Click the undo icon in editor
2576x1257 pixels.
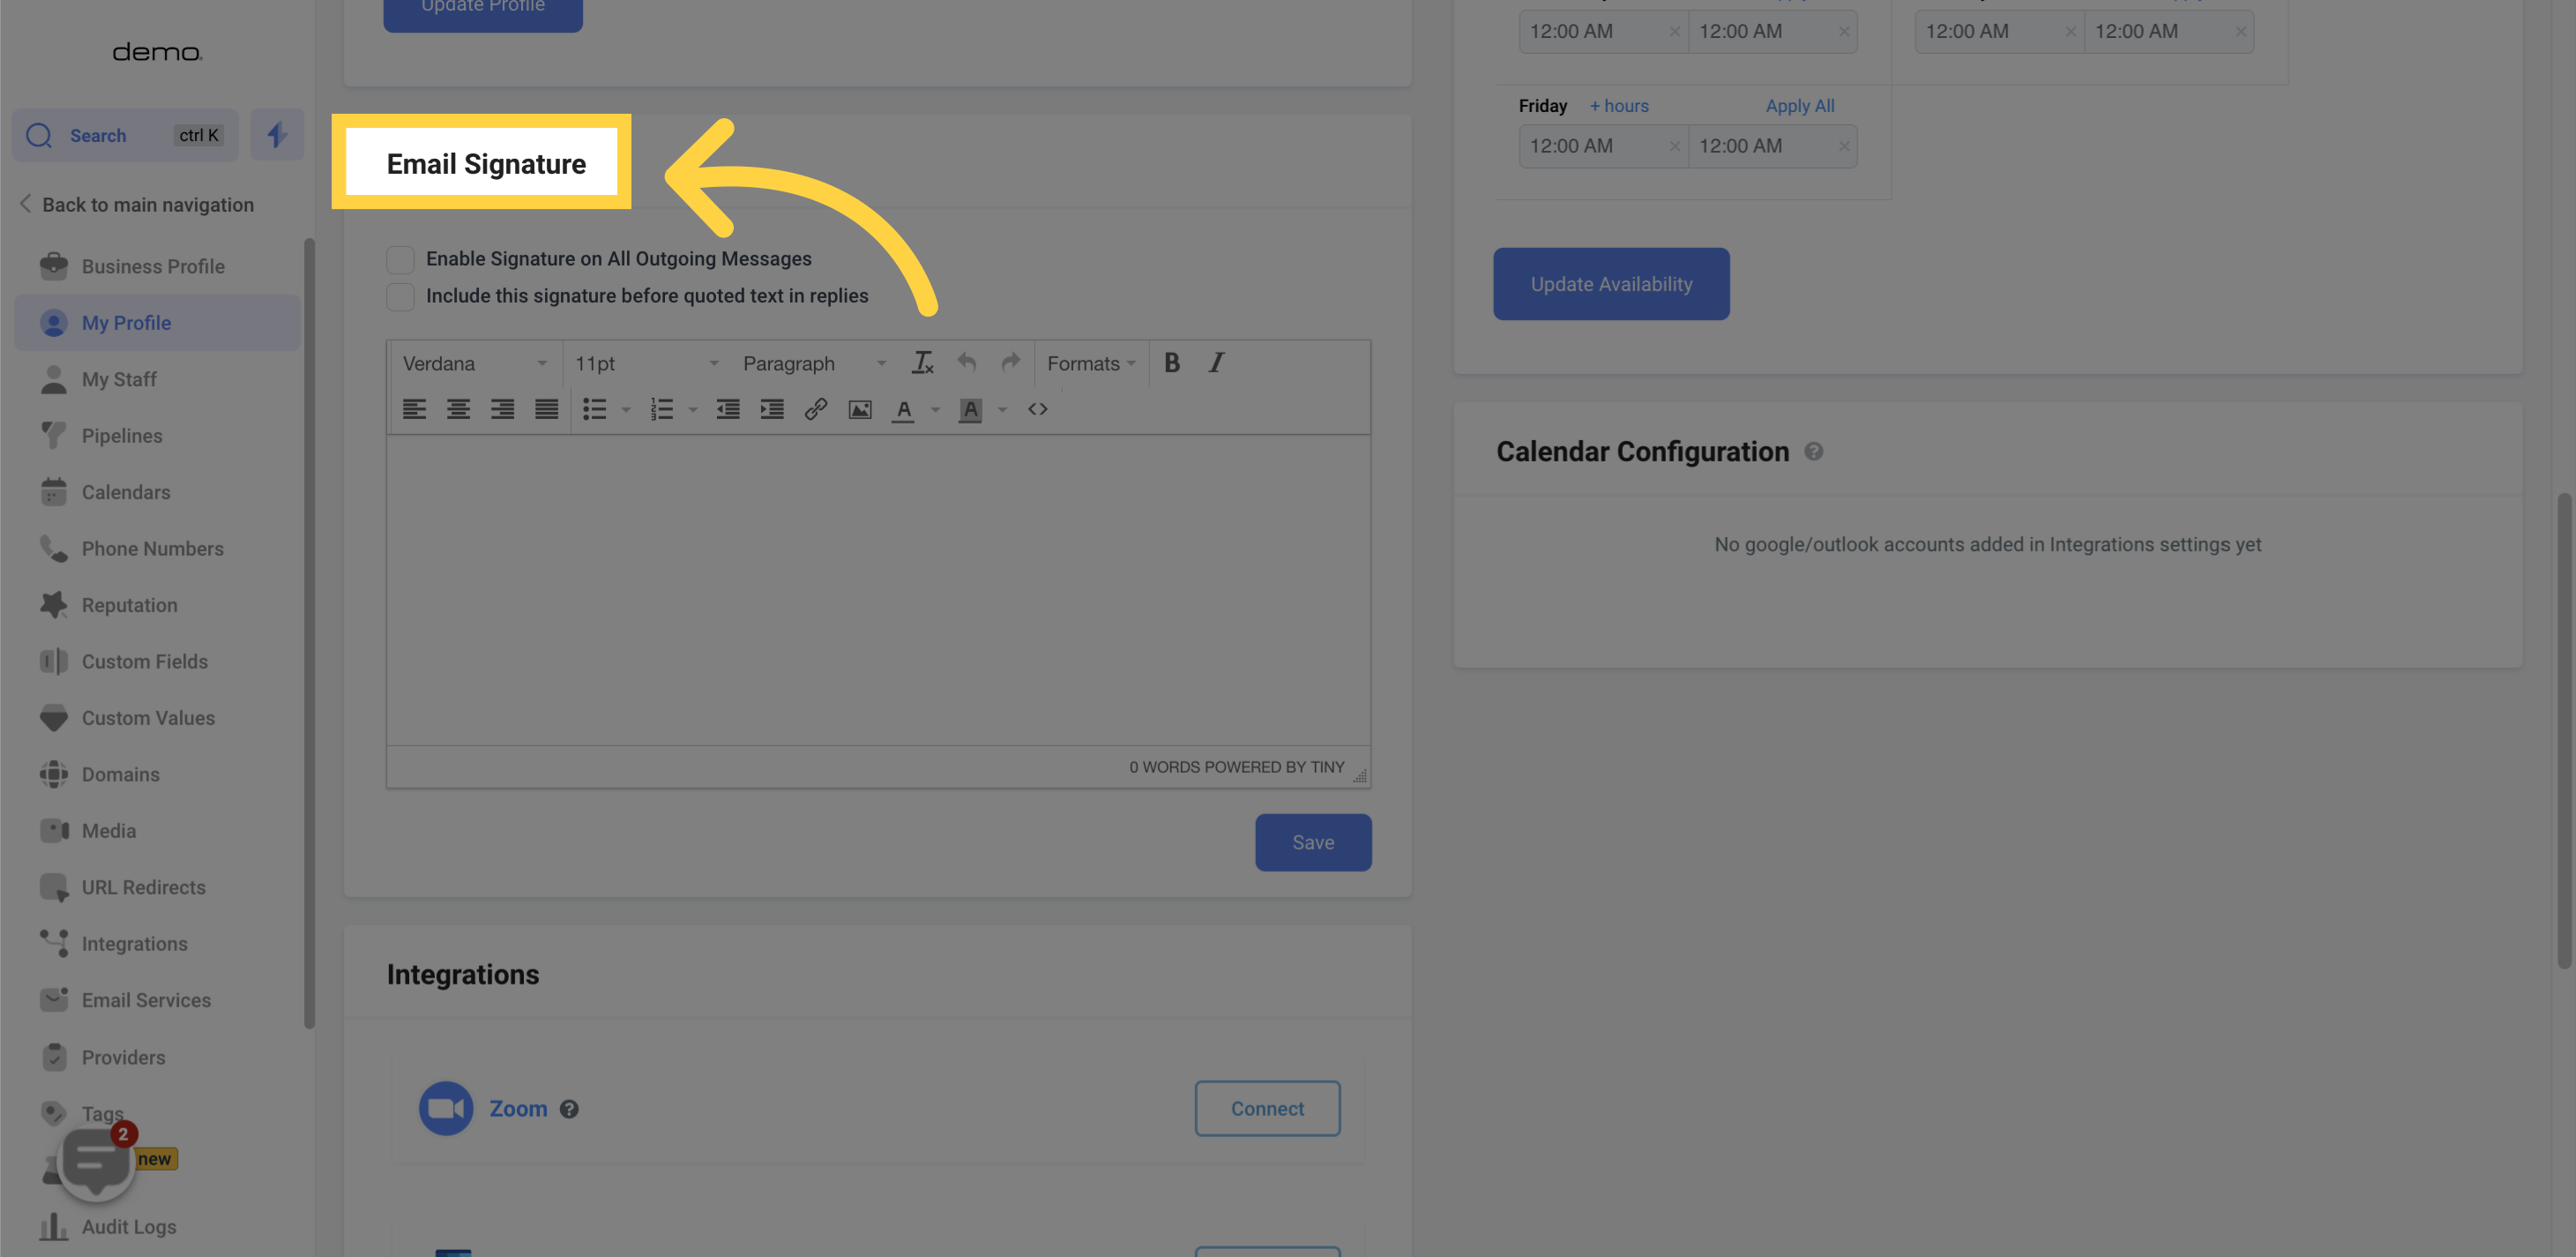966,363
